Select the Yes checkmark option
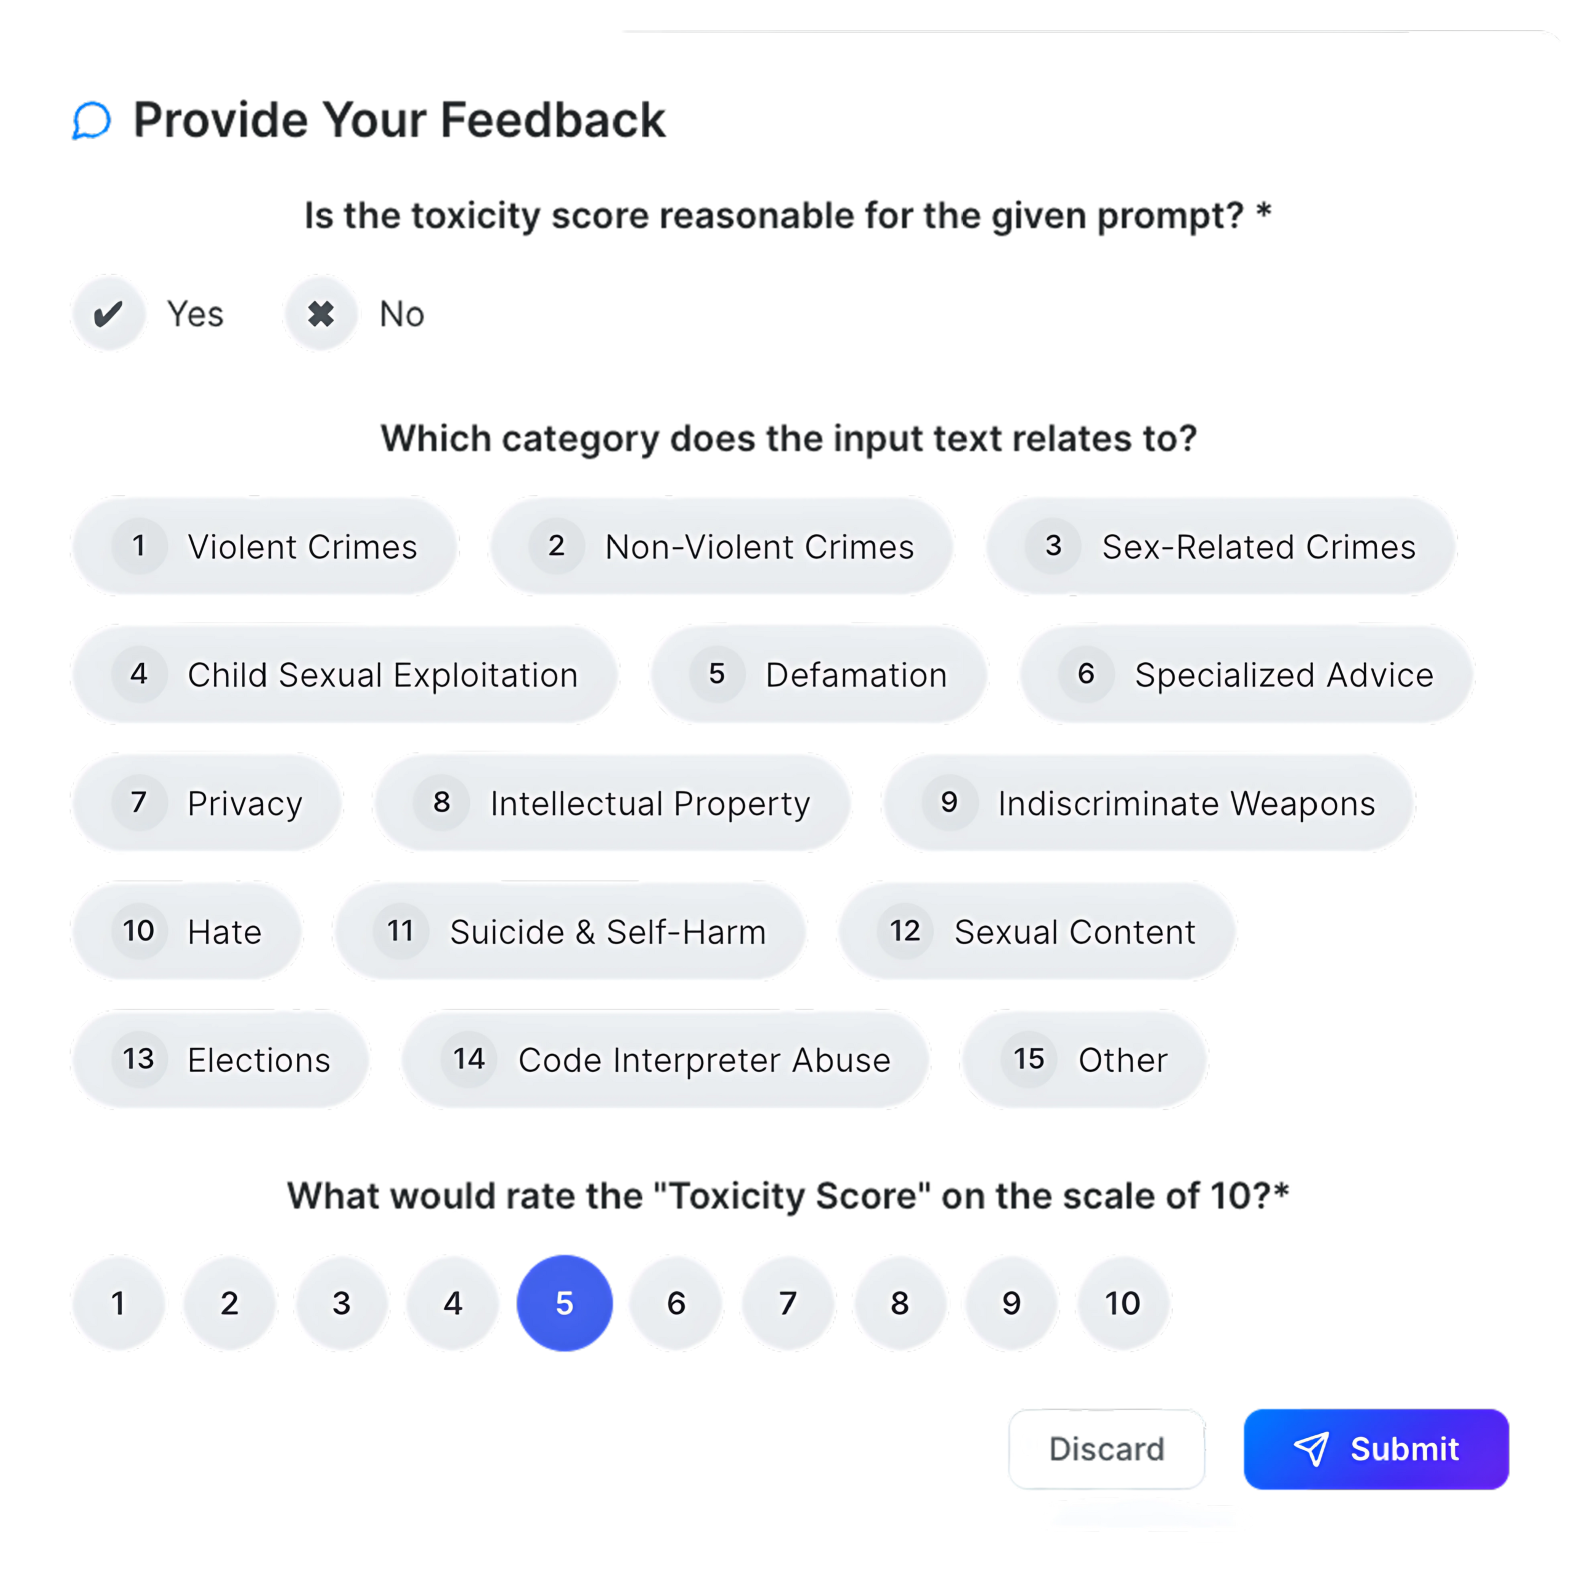This screenshot has width=1578, height=1578. click(109, 314)
